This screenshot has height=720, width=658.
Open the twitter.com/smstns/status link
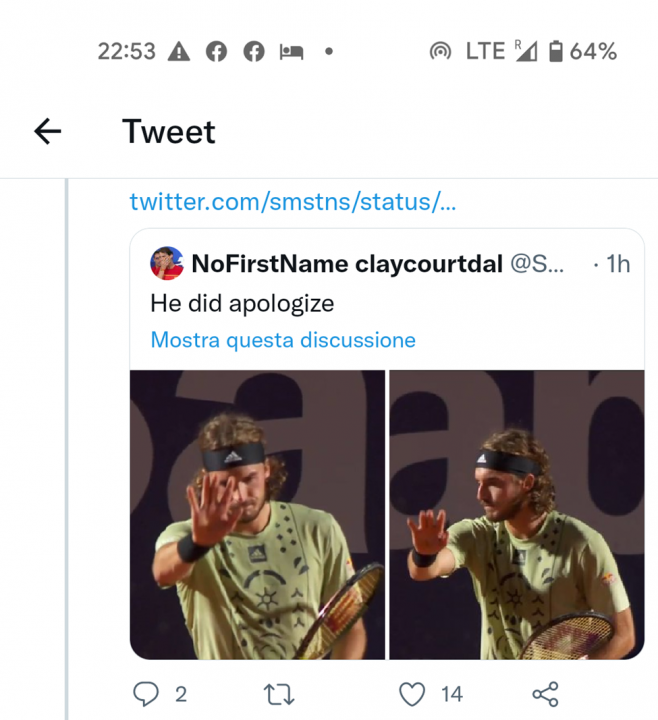click(293, 202)
